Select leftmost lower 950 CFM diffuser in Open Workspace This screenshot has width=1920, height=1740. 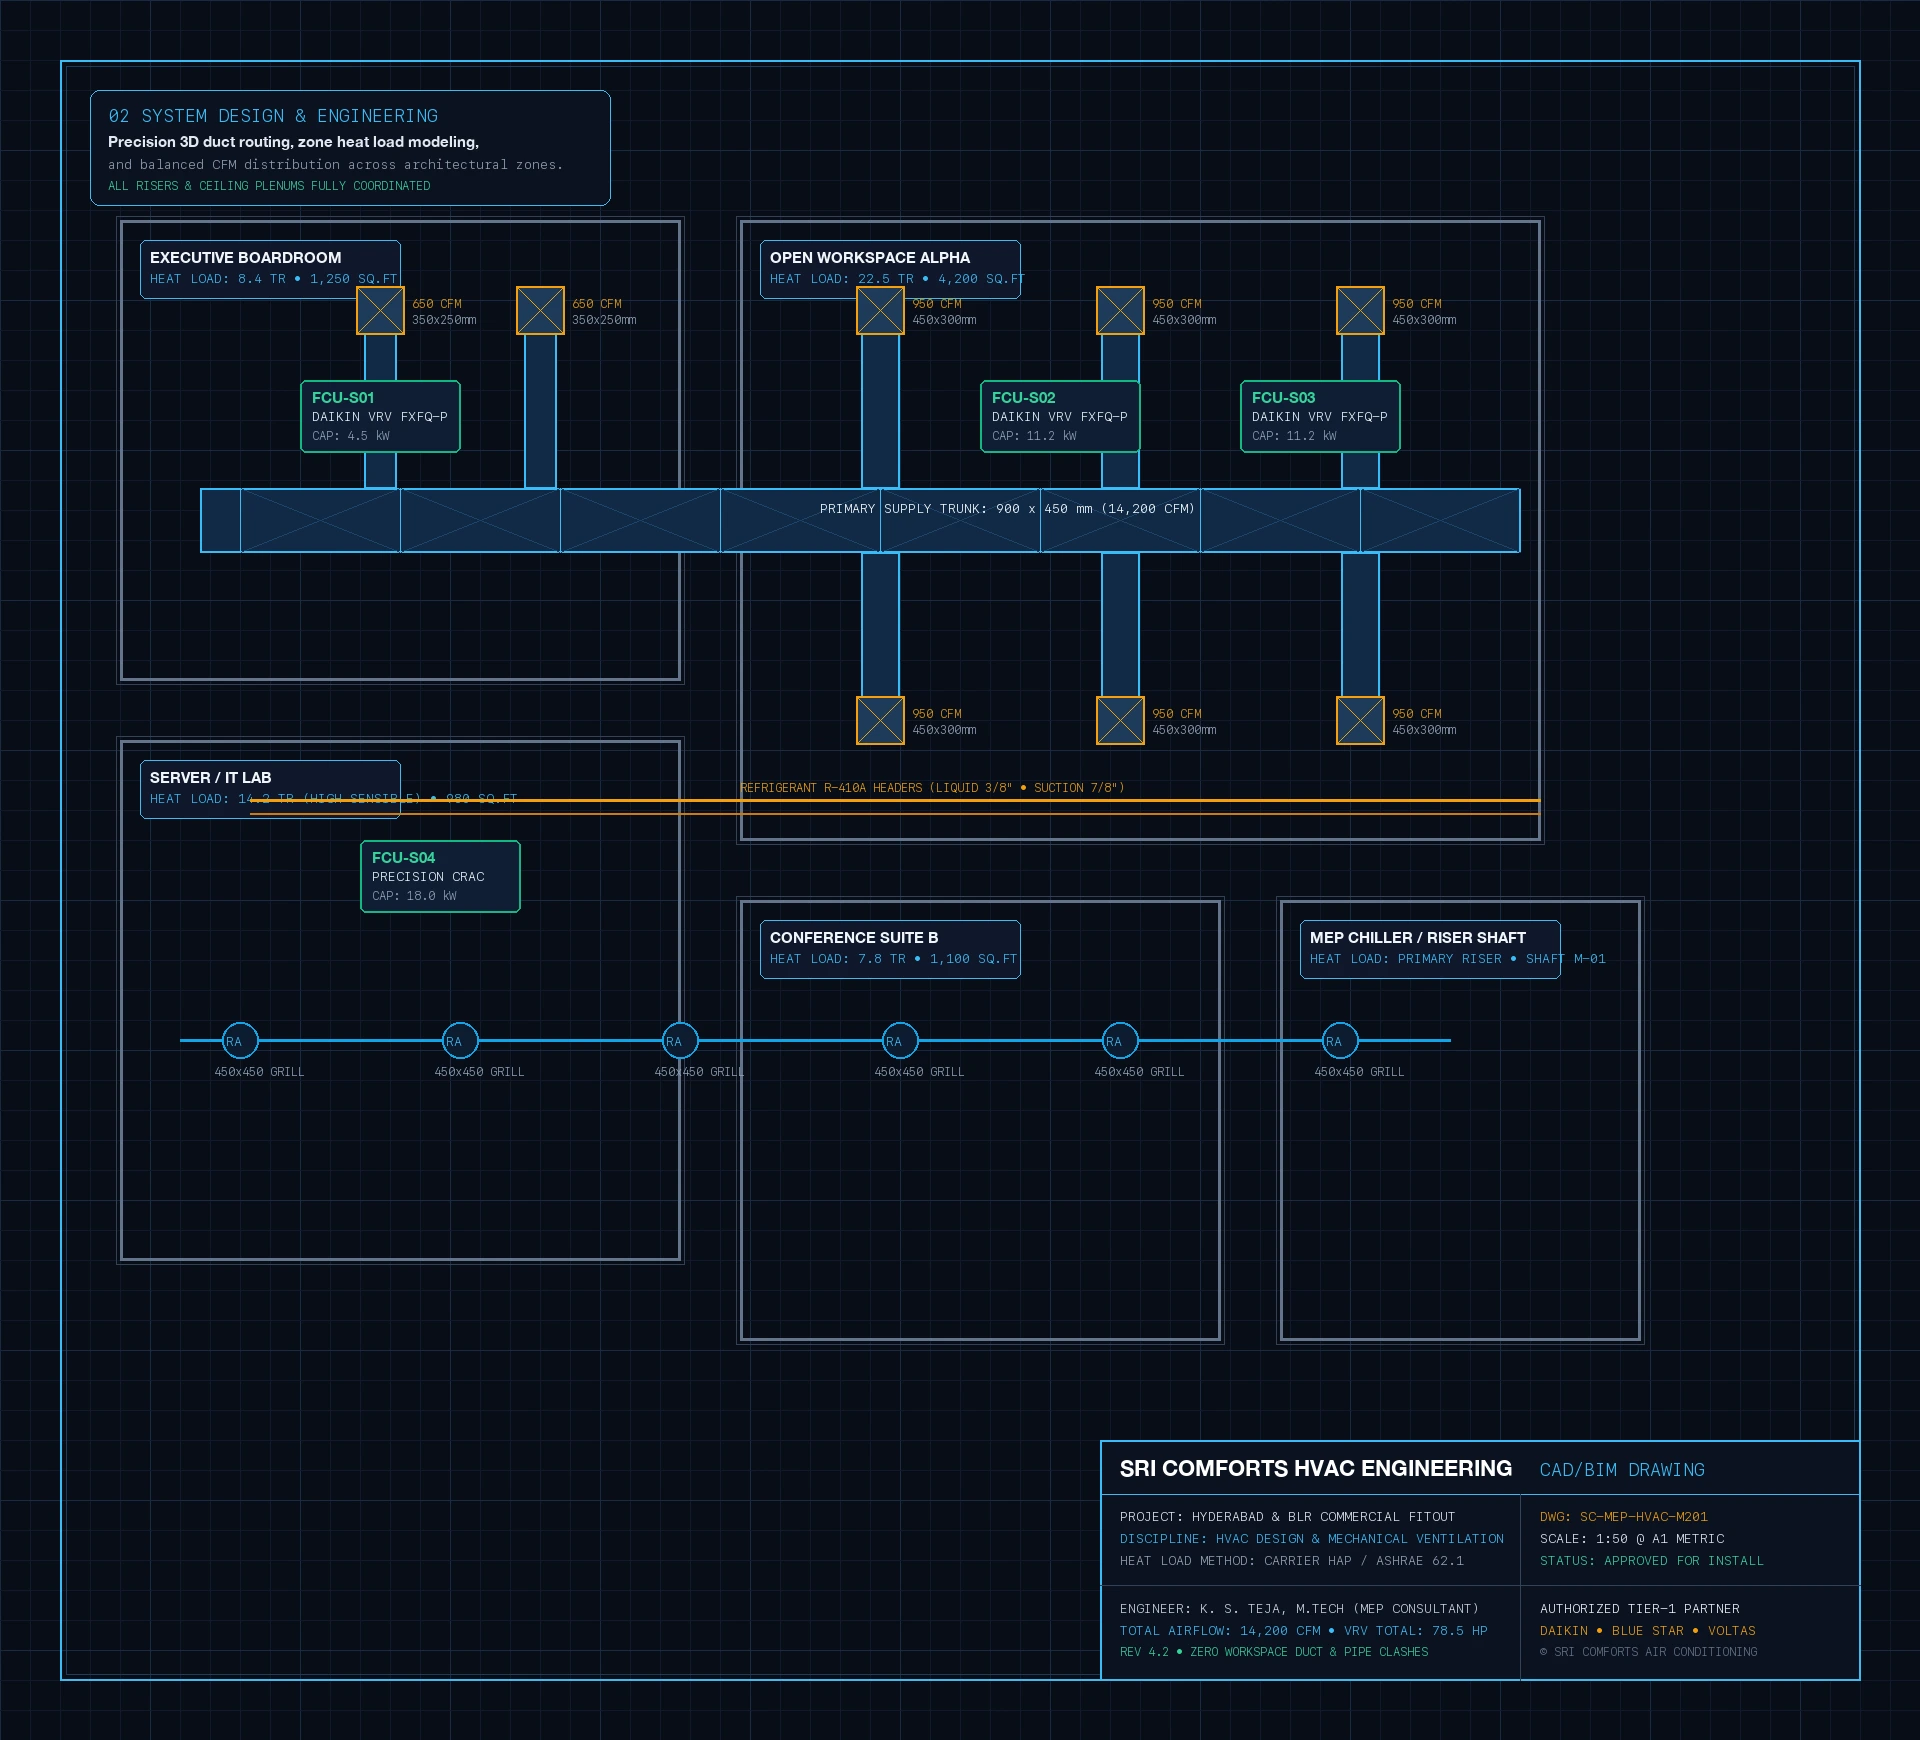coord(880,720)
